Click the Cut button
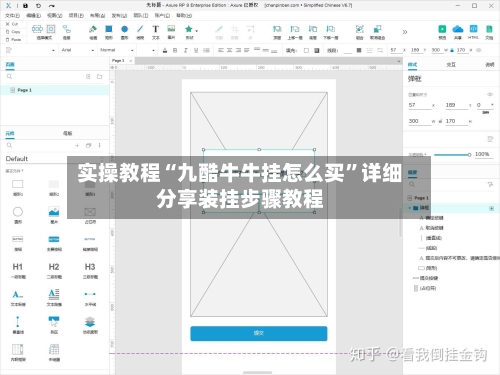Image resolution: width=500 pixels, height=375 pixels. (12, 24)
